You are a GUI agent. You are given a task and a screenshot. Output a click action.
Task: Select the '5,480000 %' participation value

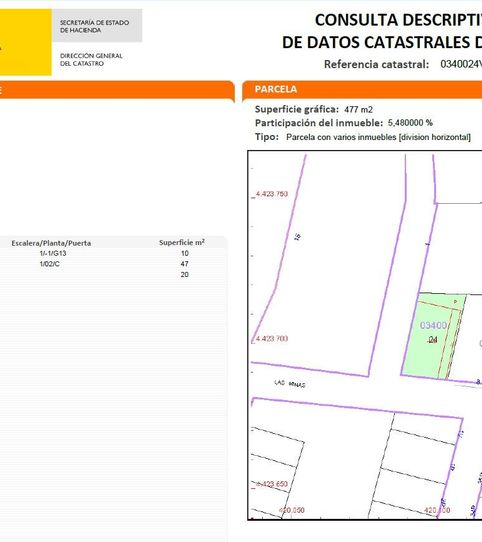pyautogui.click(x=410, y=123)
